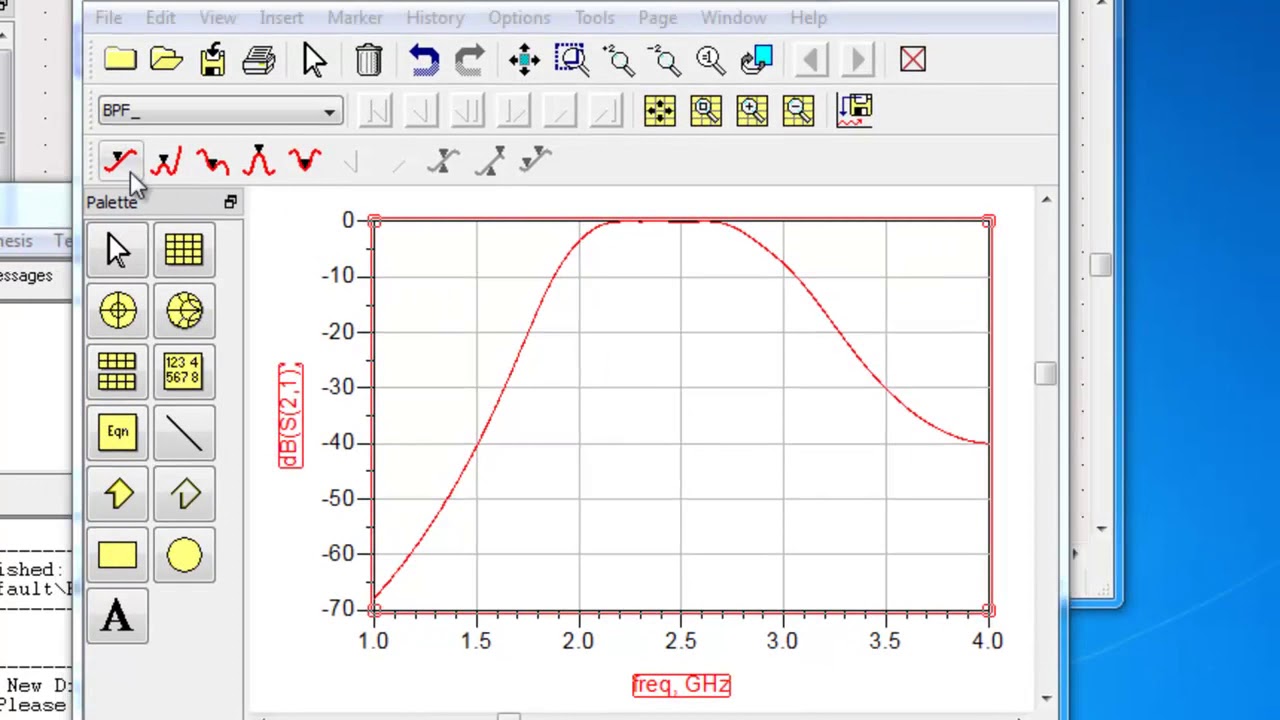Click the New data display folder icon

[x=120, y=60]
